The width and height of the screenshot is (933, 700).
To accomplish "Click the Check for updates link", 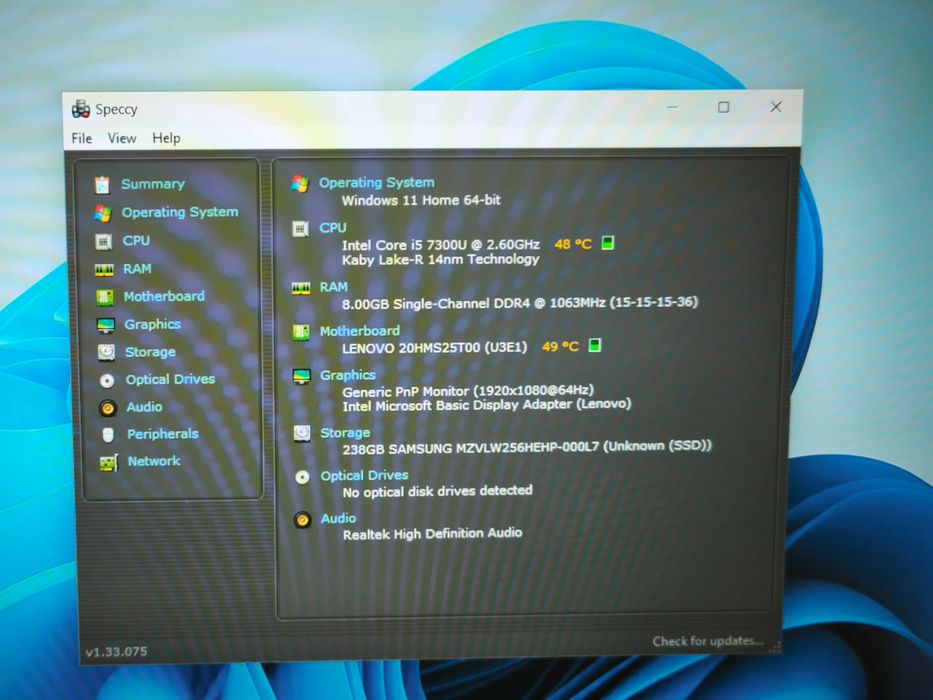I will point(707,641).
